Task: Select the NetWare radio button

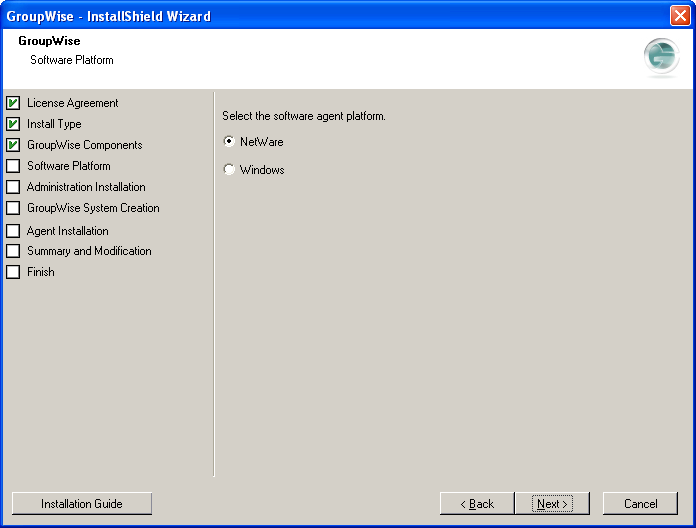Action: click(x=229, y=142)
